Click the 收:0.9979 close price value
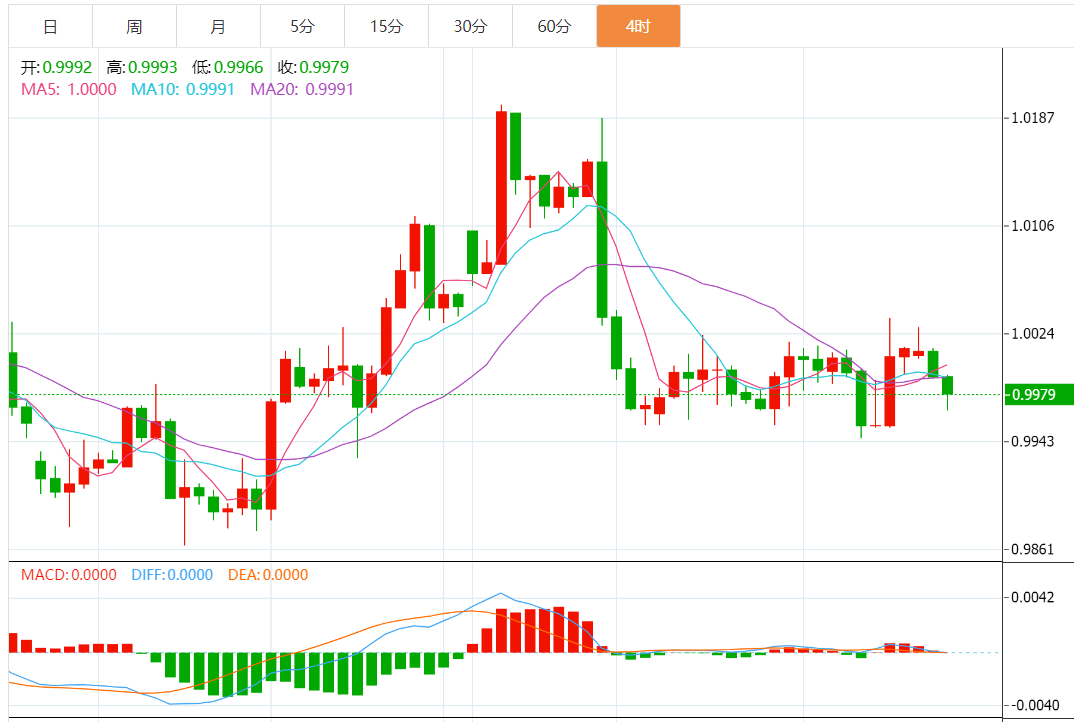This screenshot has width=1074, height=722. pos(313,67)
